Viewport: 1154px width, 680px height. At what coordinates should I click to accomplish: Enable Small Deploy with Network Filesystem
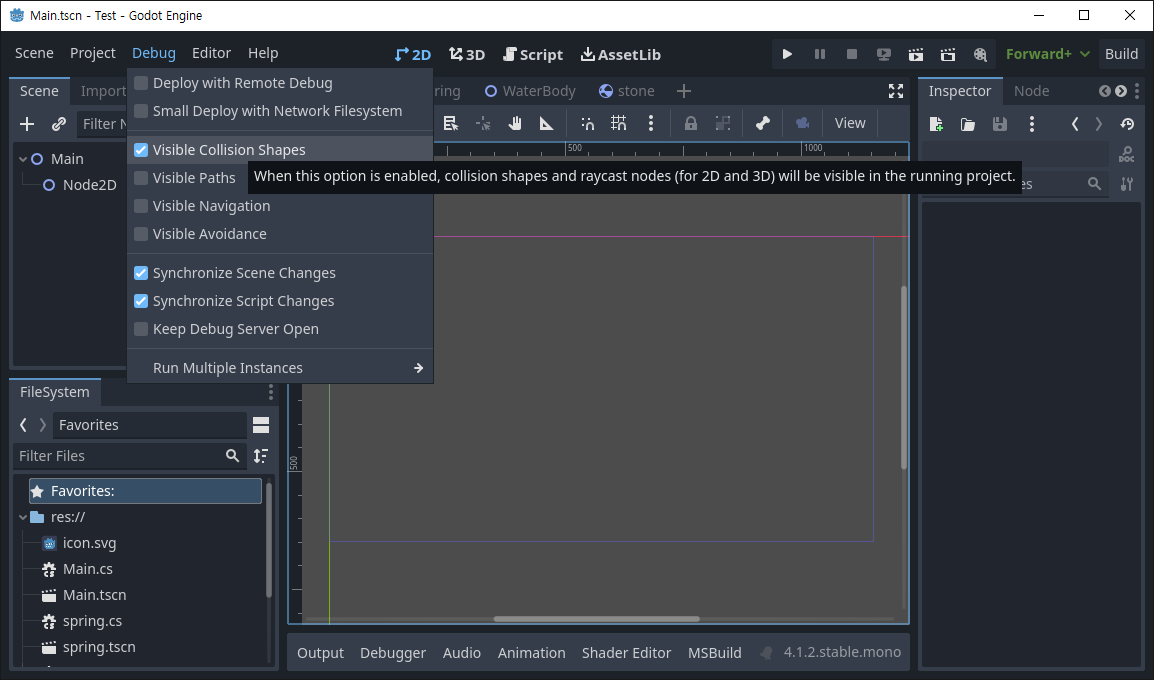pyautogui.click(x=280, y=111)
